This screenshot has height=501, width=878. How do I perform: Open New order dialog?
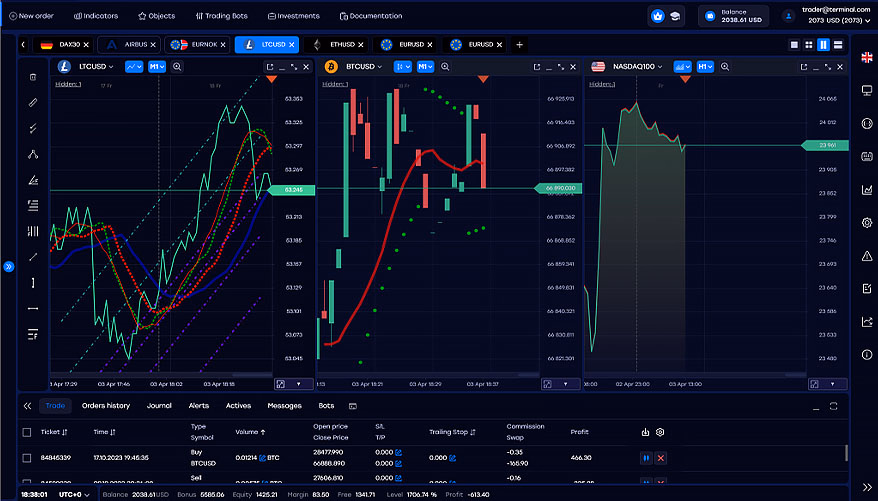coord(31,16)
